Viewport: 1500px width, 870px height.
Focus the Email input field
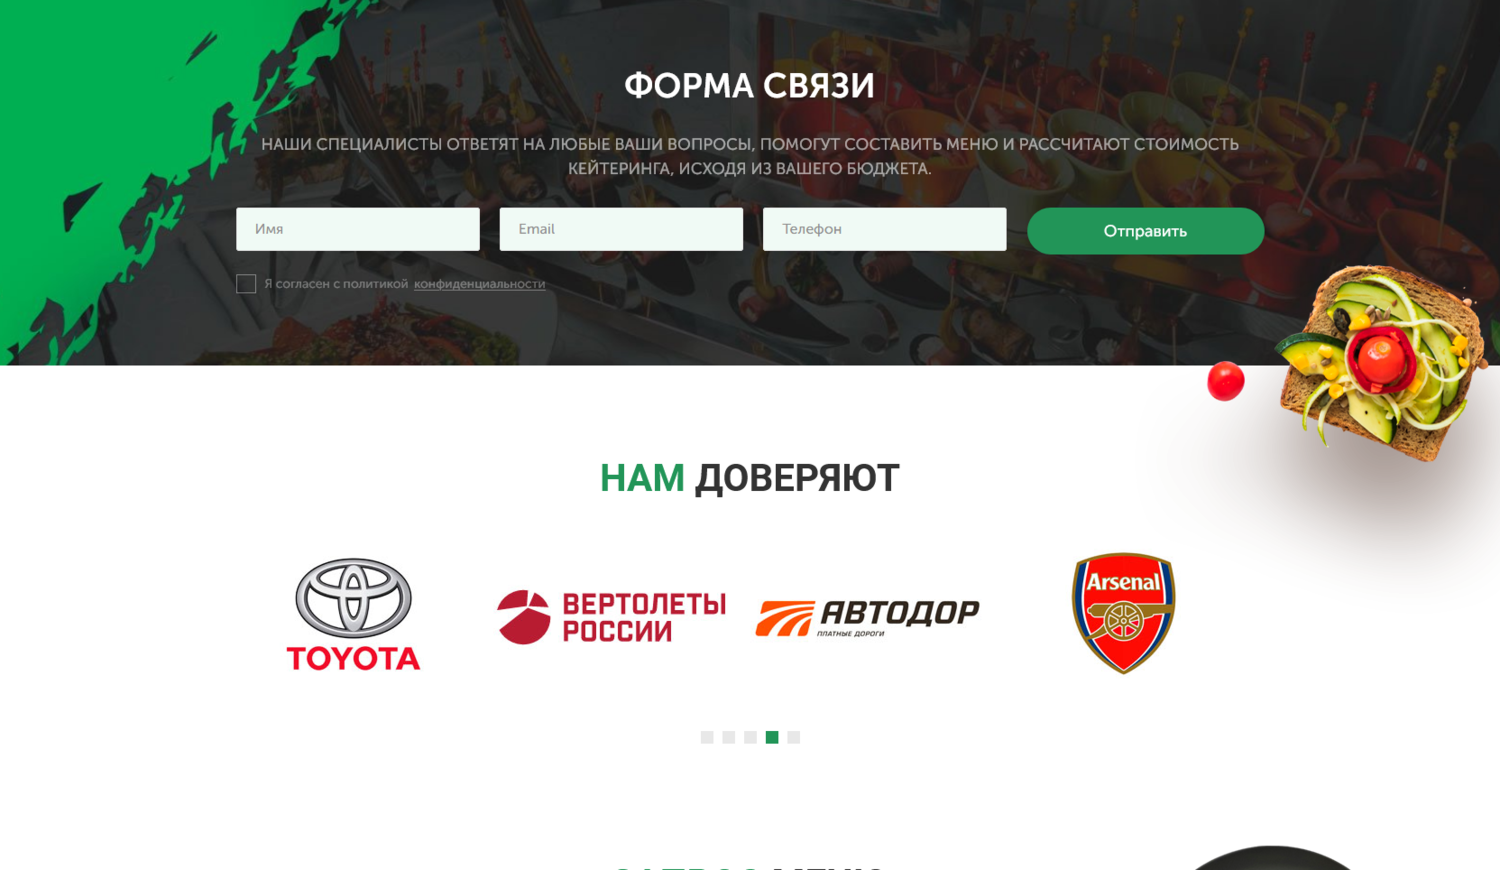(x=621, y=229)
